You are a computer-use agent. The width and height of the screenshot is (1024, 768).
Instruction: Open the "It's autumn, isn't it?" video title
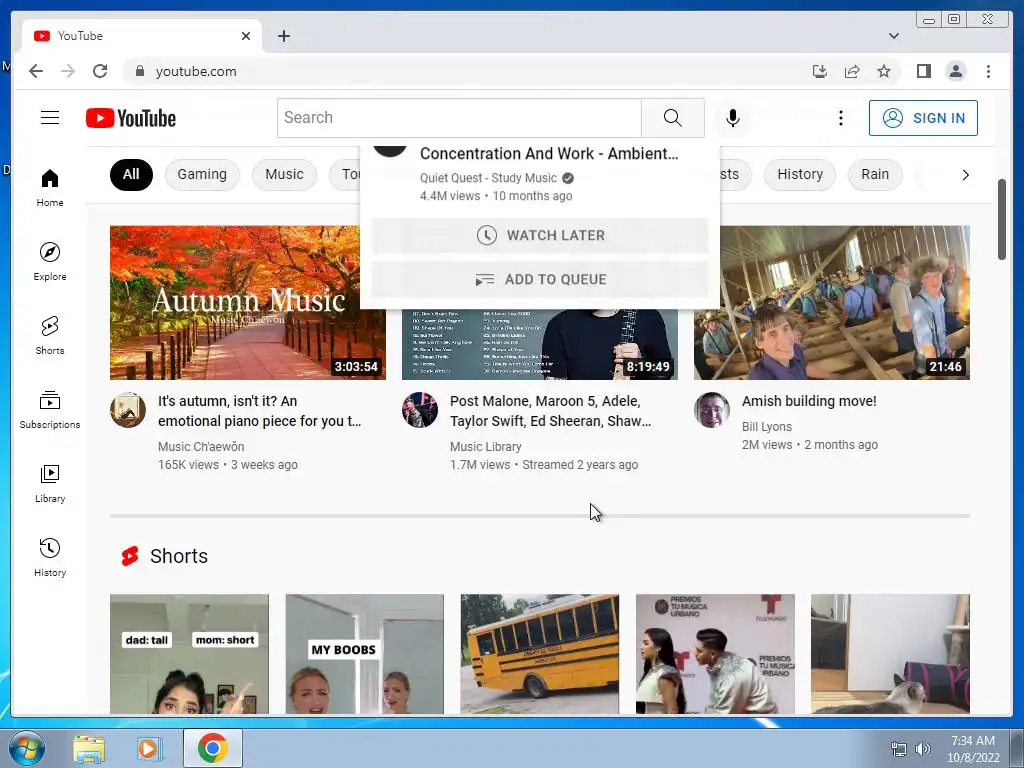coord(259,411)
